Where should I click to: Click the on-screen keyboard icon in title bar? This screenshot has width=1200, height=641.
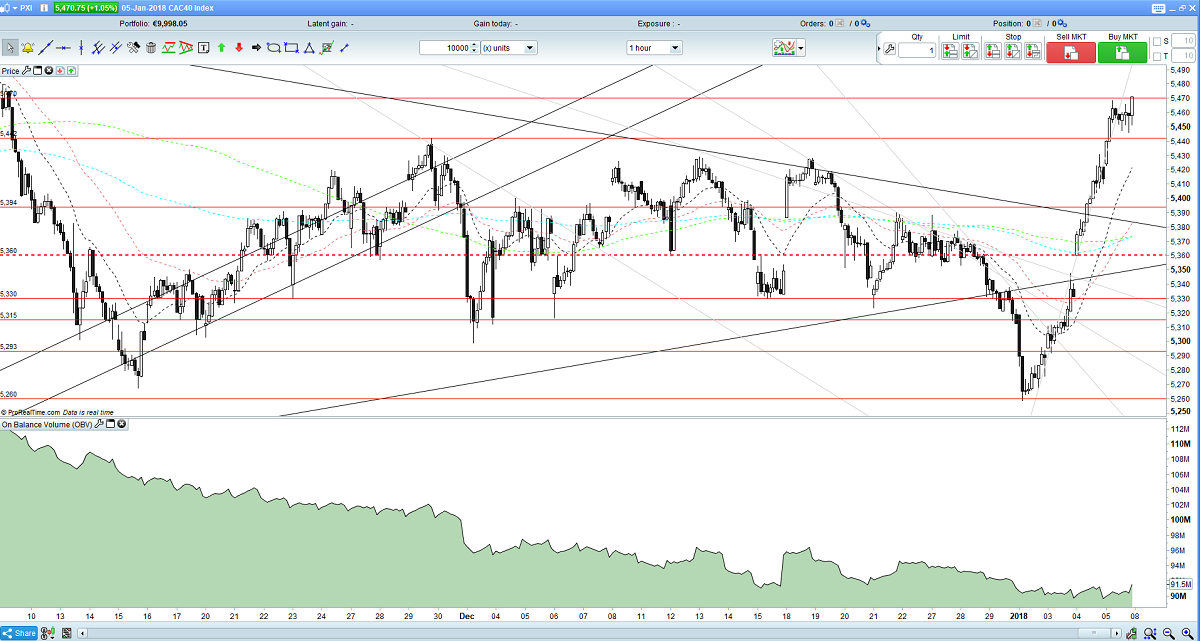1159,6
